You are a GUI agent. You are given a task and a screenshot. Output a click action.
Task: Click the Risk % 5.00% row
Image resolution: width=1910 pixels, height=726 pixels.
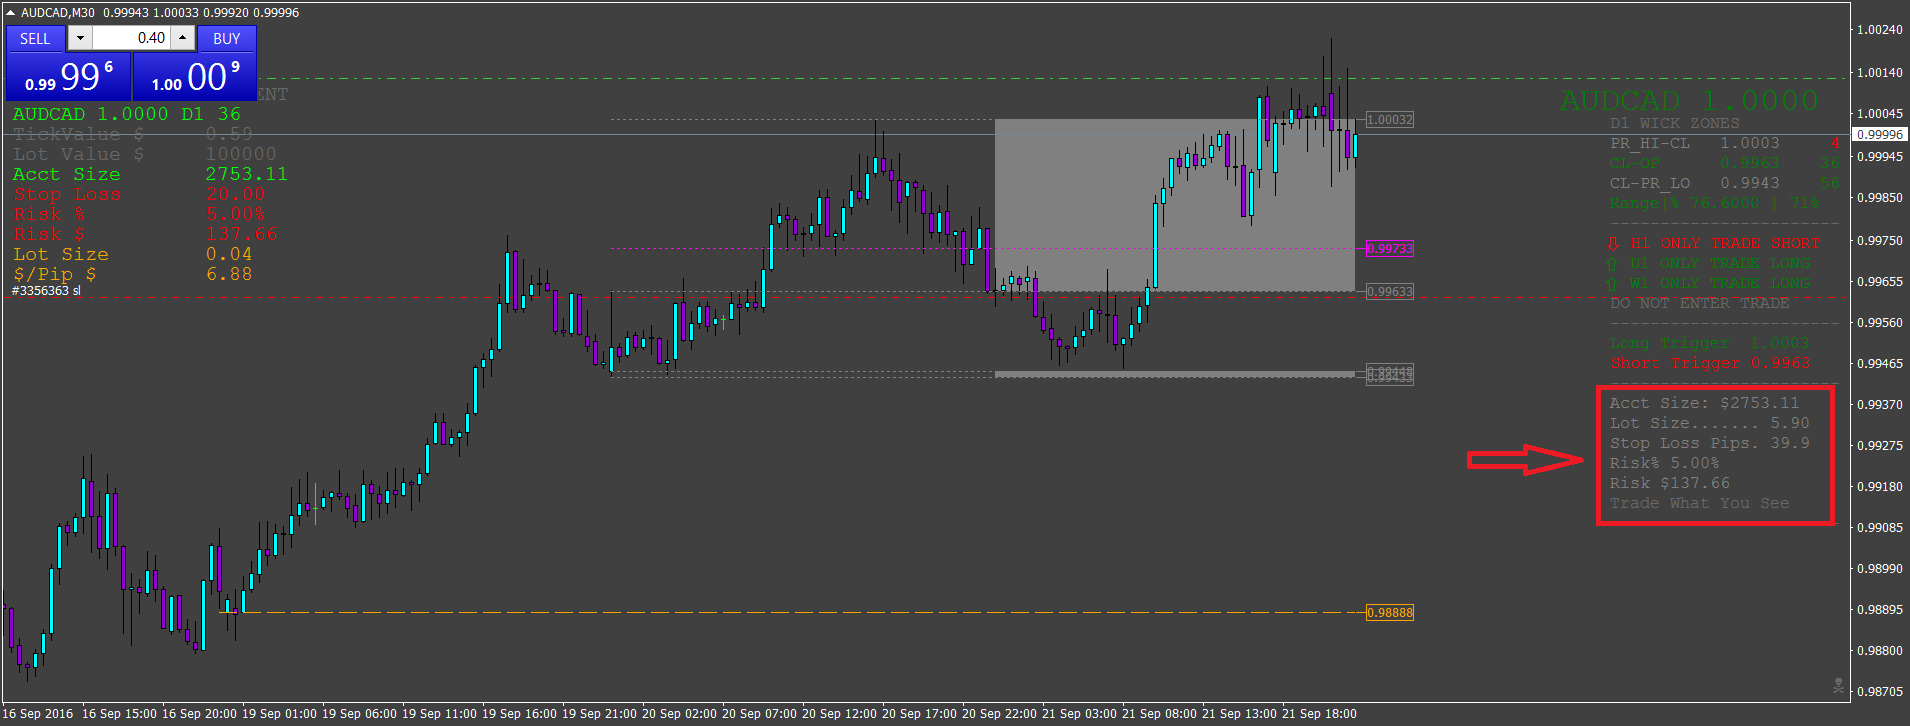click(x=138, y=214)
